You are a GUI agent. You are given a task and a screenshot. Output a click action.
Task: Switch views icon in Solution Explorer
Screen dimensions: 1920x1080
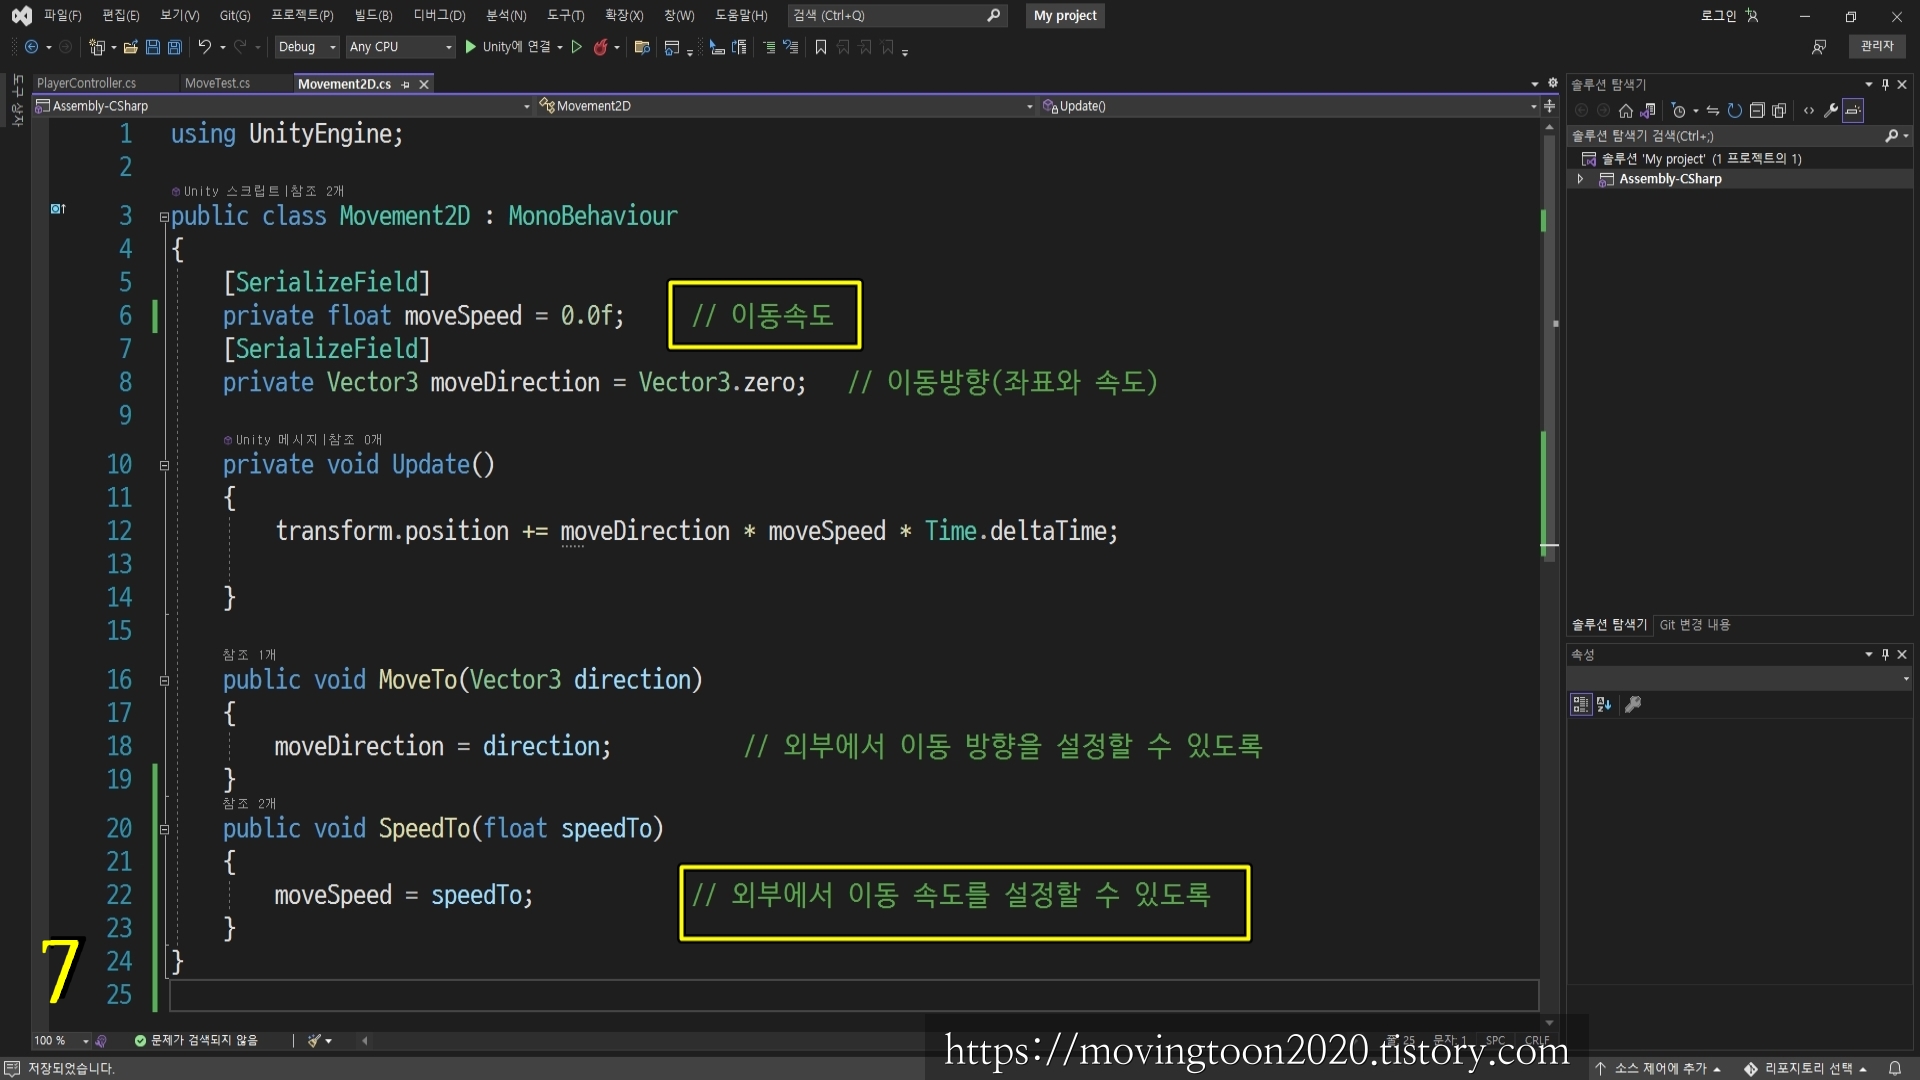click(x=1648, y=111)
